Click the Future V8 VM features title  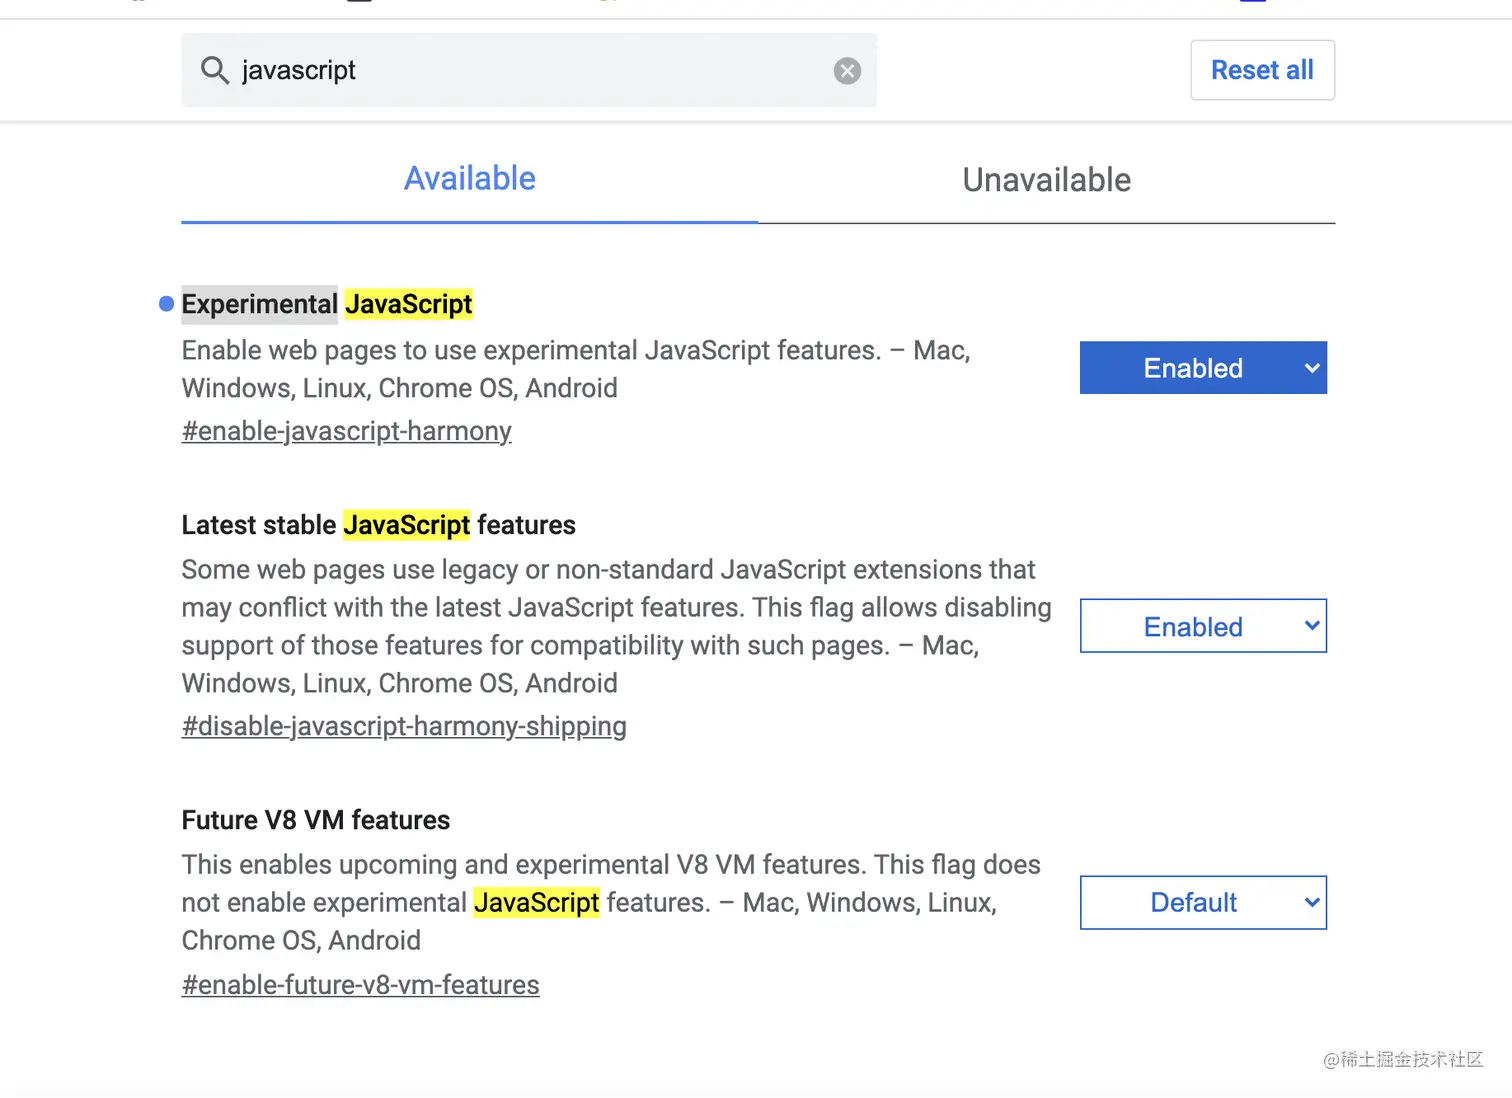(x=316, y=820)
